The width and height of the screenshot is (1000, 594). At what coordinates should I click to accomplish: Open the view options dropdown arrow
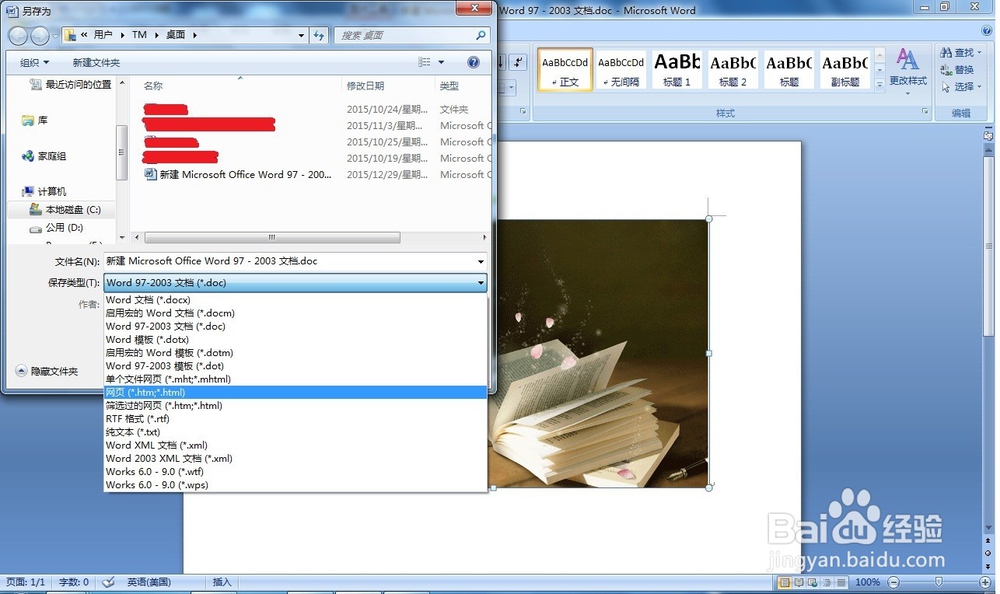(x=441, y=62)
